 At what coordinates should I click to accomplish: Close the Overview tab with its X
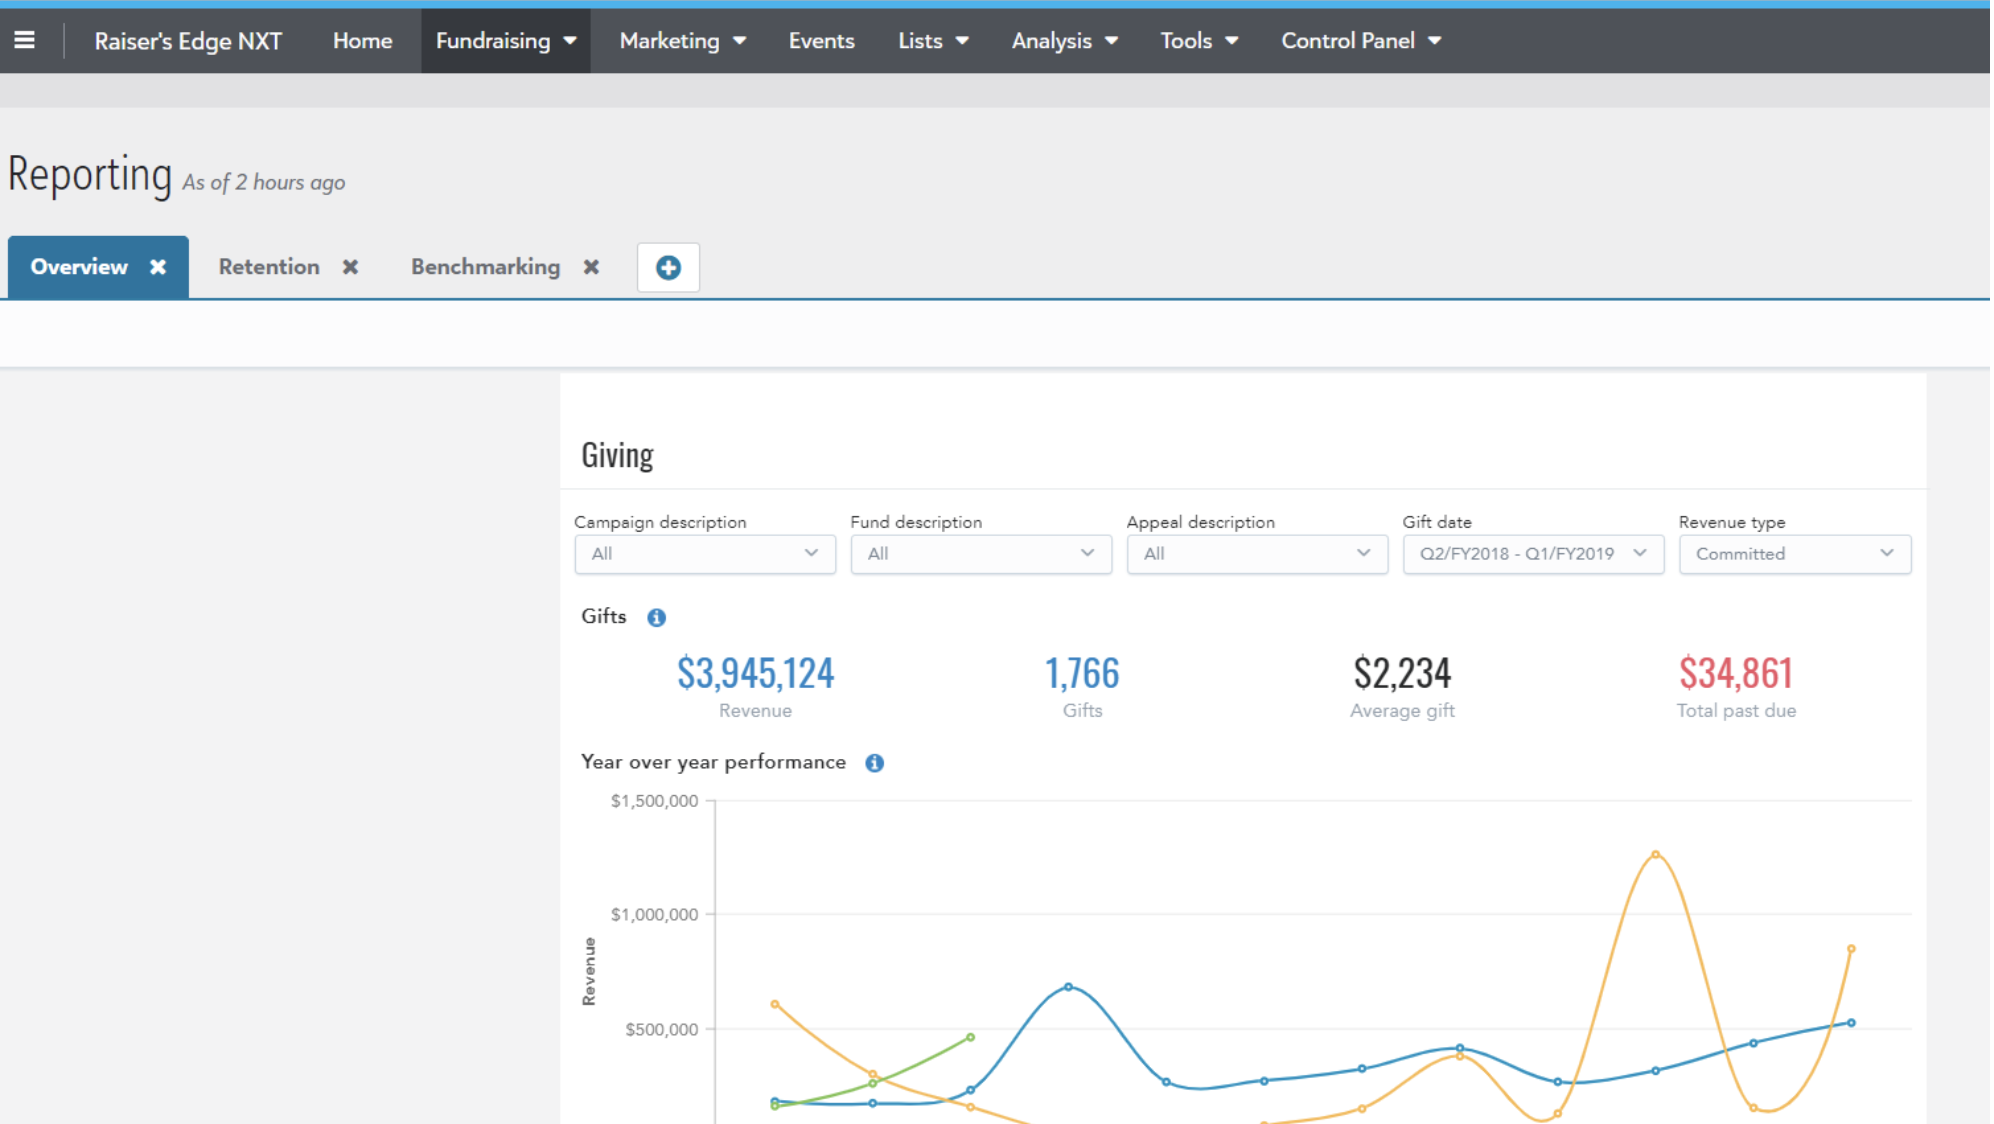pyautogui.click(x=158, y=267)
